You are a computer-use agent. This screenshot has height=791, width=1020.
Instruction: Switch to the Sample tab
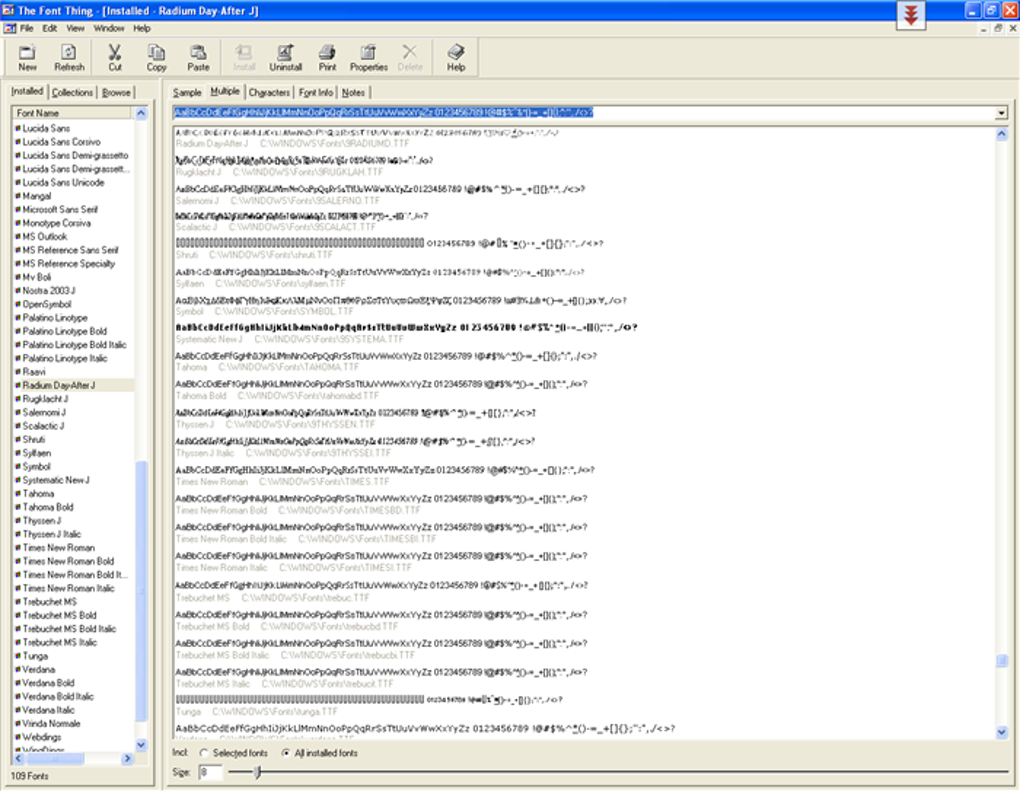[x=187, y=92]
